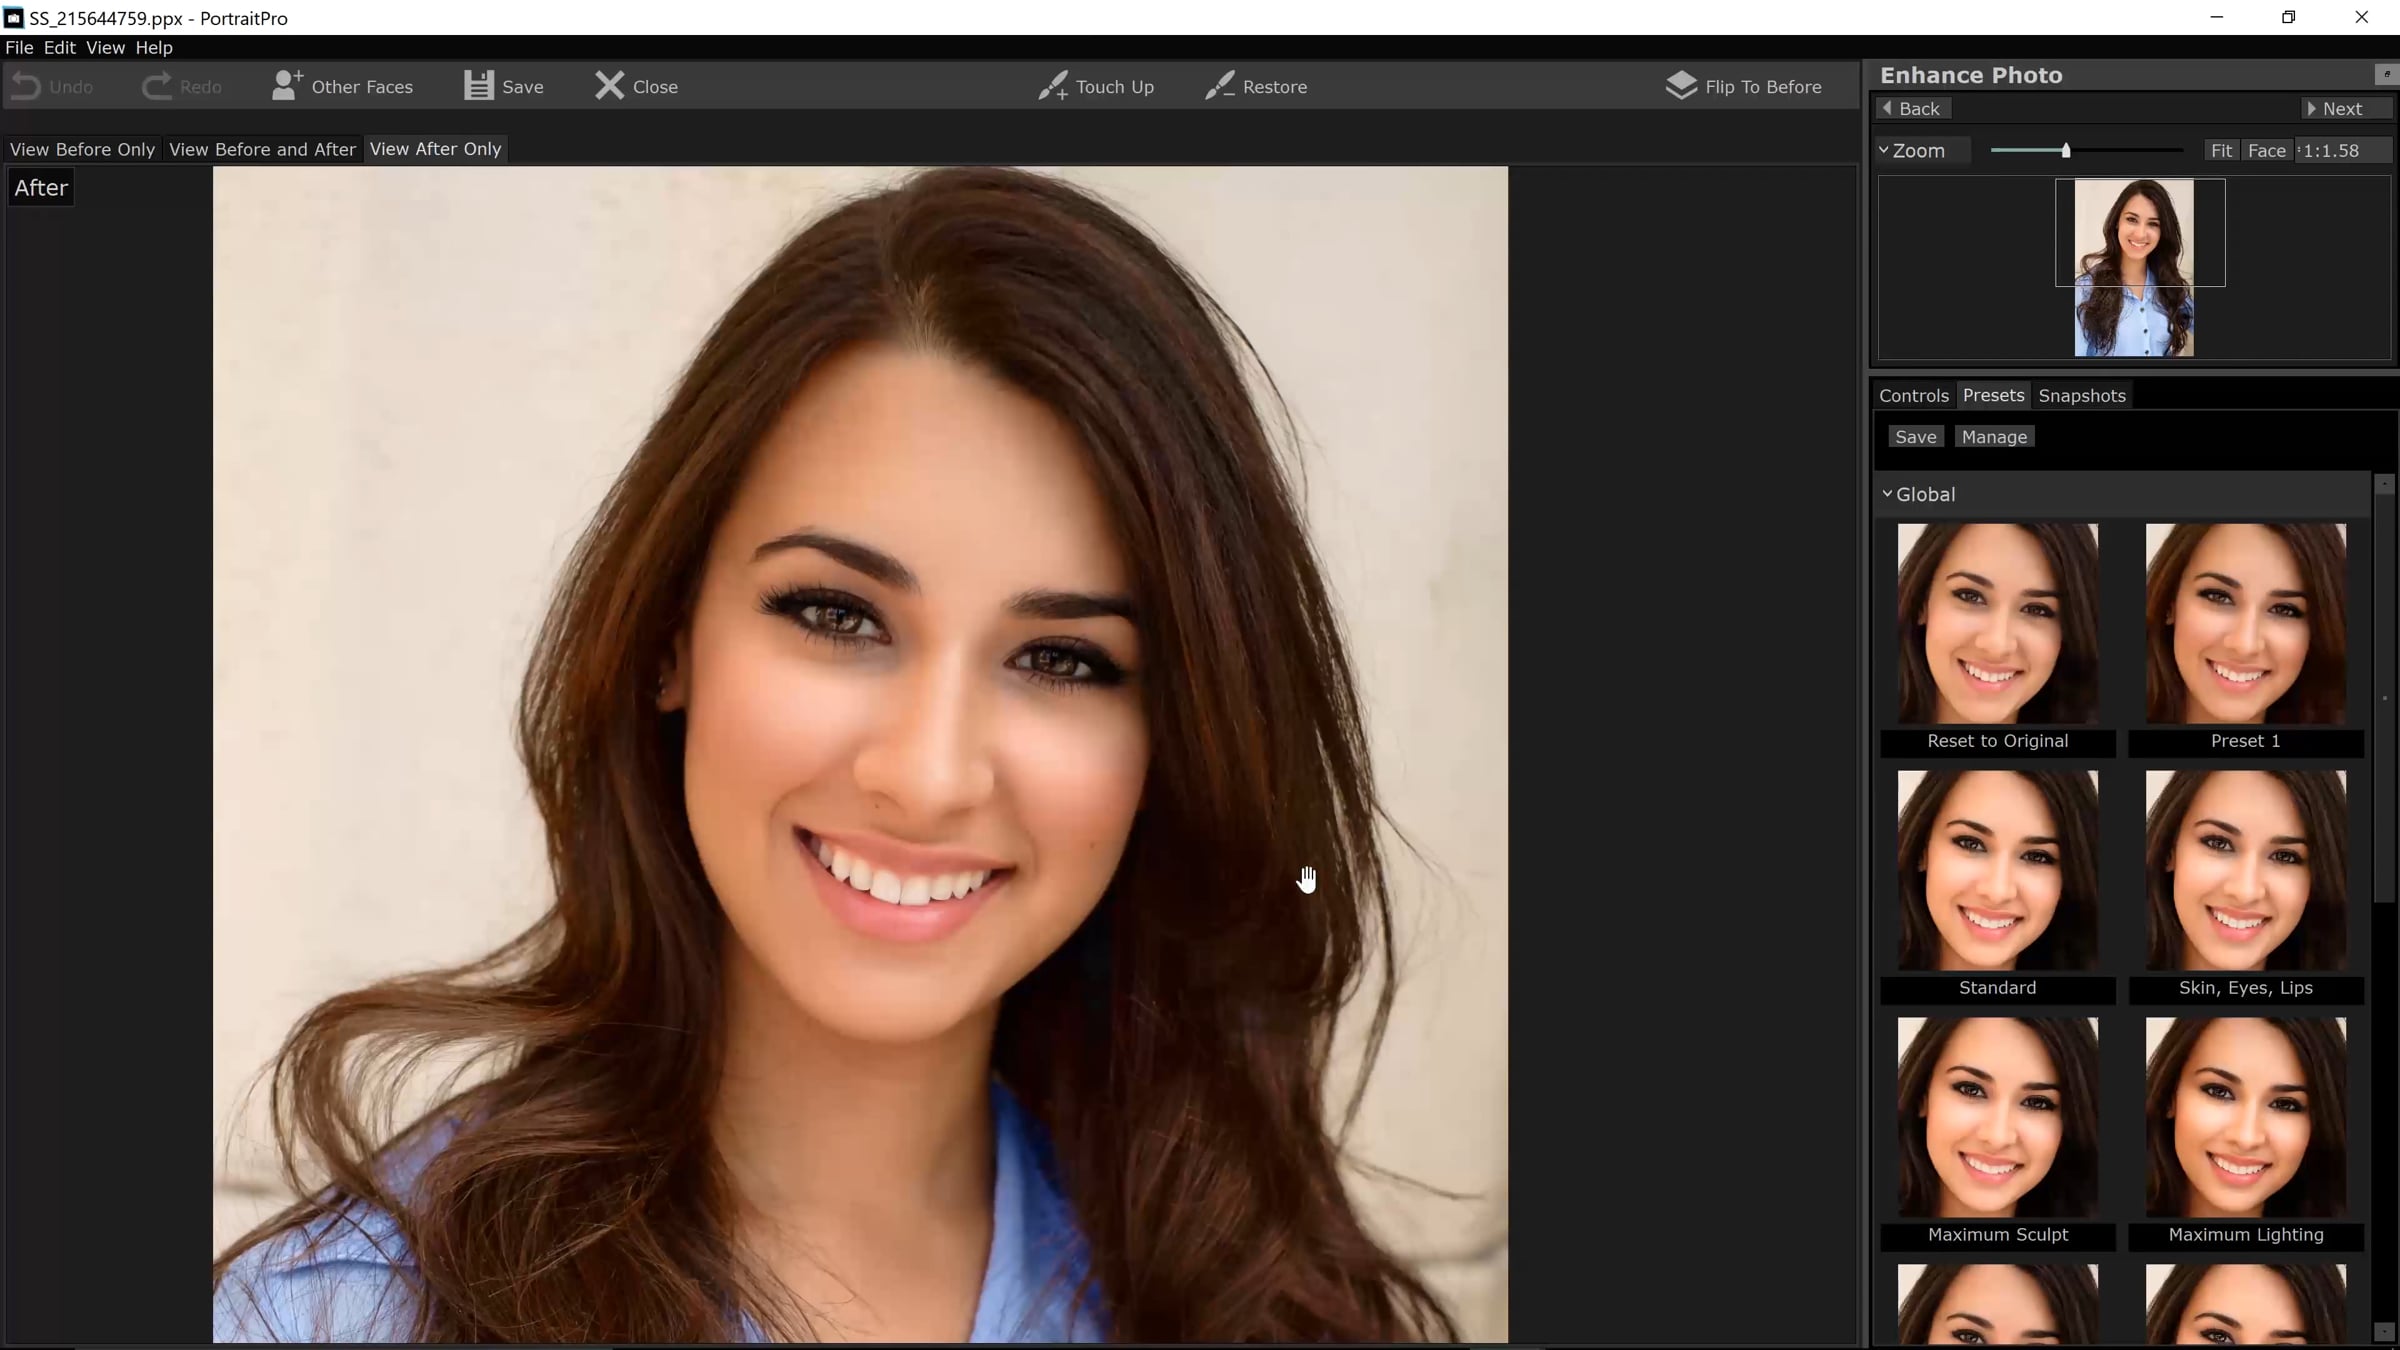Viewport: 2400px width, 1350px height.
Task: Undock the Enhance Photo panel pin
Action: pyautogui.click(x=2386, y=74)
